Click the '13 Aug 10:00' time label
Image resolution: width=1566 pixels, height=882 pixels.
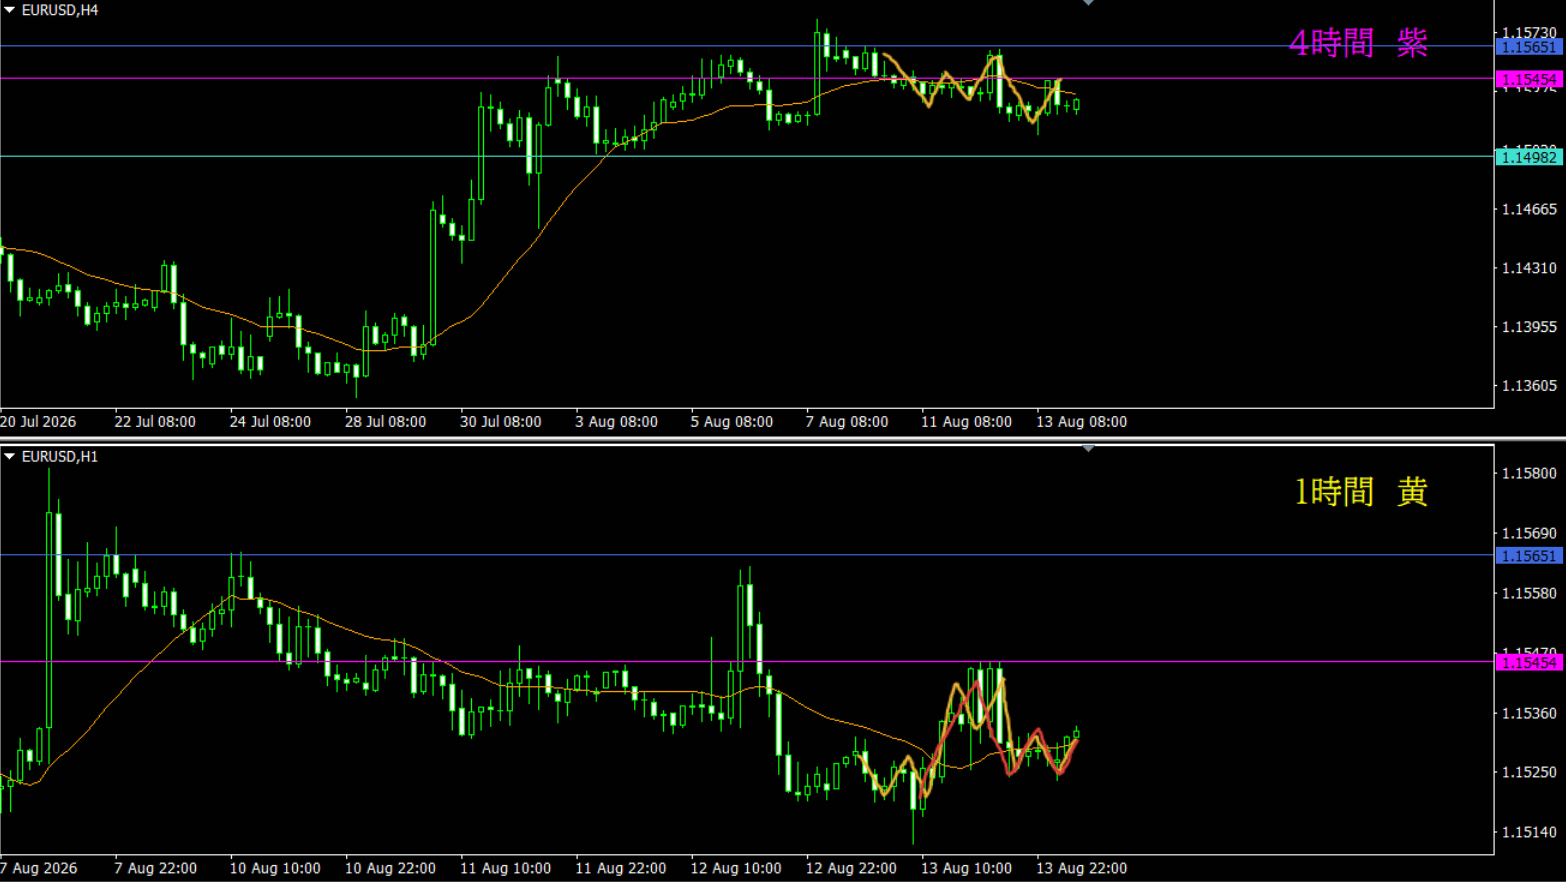[966, 868]
